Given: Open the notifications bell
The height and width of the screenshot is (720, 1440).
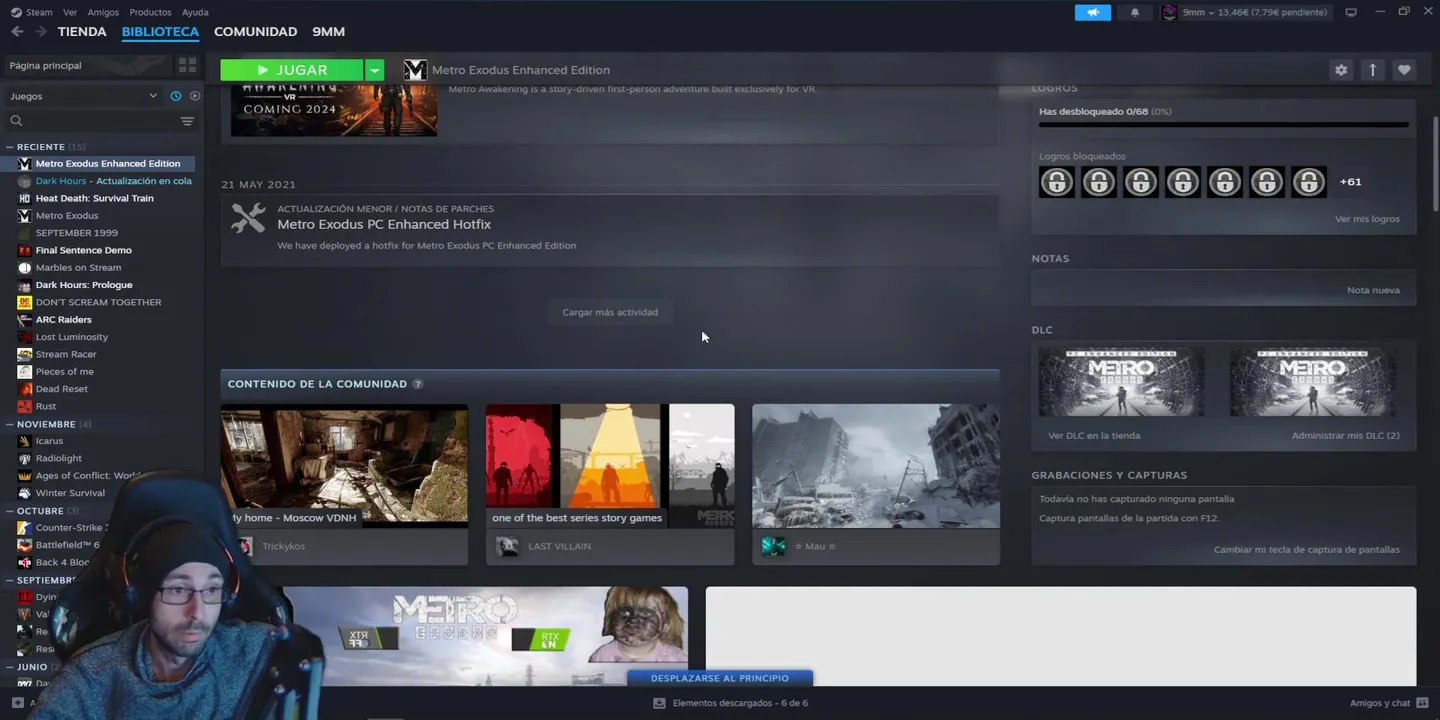Looking at the screenshot, I should tap(1134, 12).
